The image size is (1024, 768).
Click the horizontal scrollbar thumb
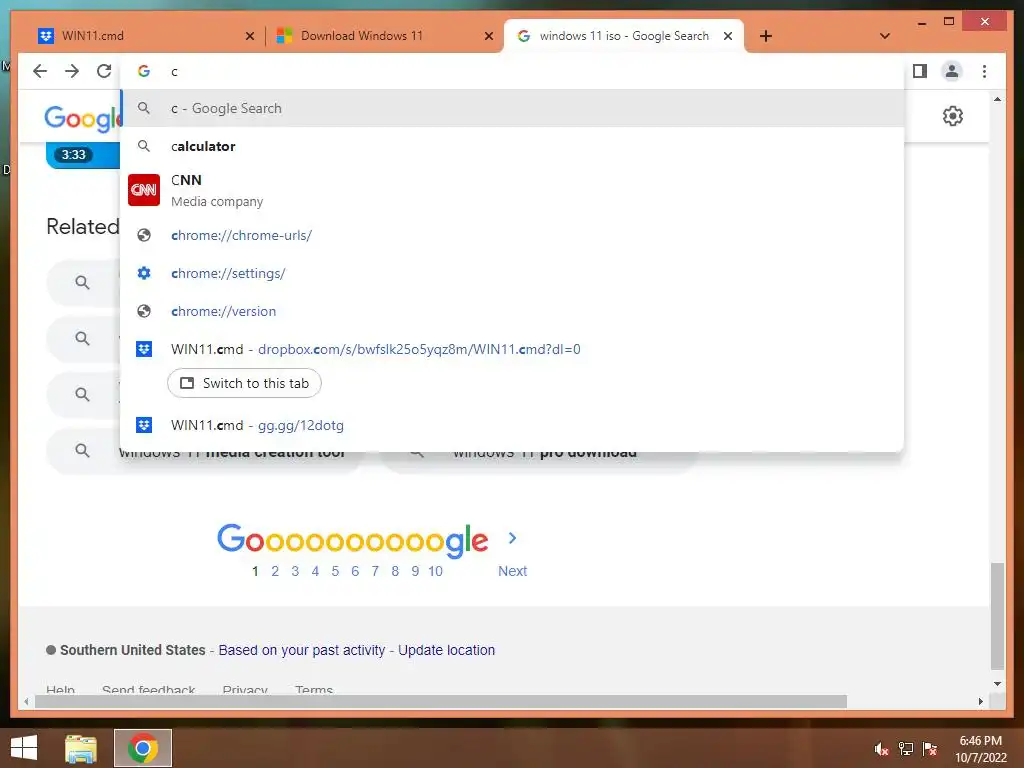click(441, 701)
